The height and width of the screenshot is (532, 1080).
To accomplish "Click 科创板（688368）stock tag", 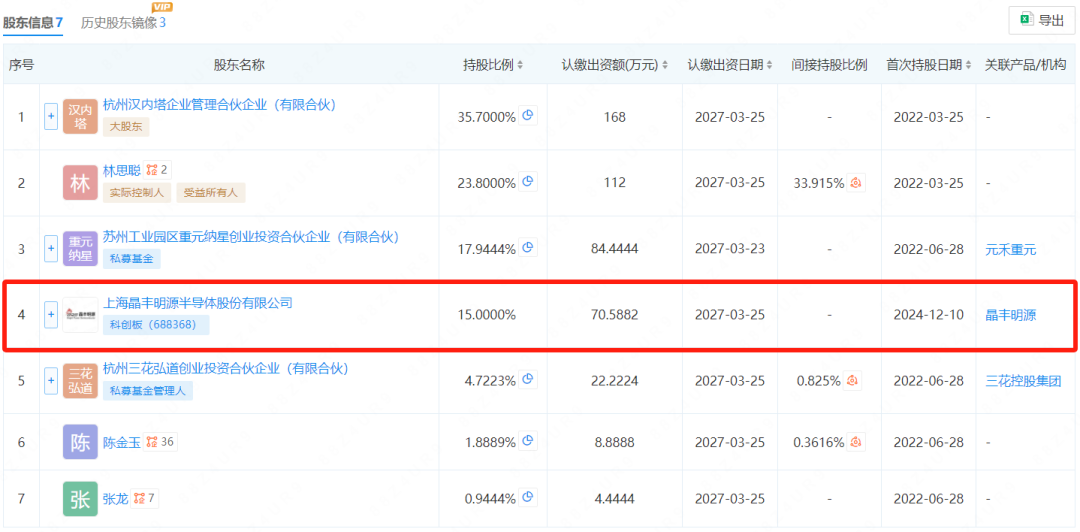I will pos(156,325).
